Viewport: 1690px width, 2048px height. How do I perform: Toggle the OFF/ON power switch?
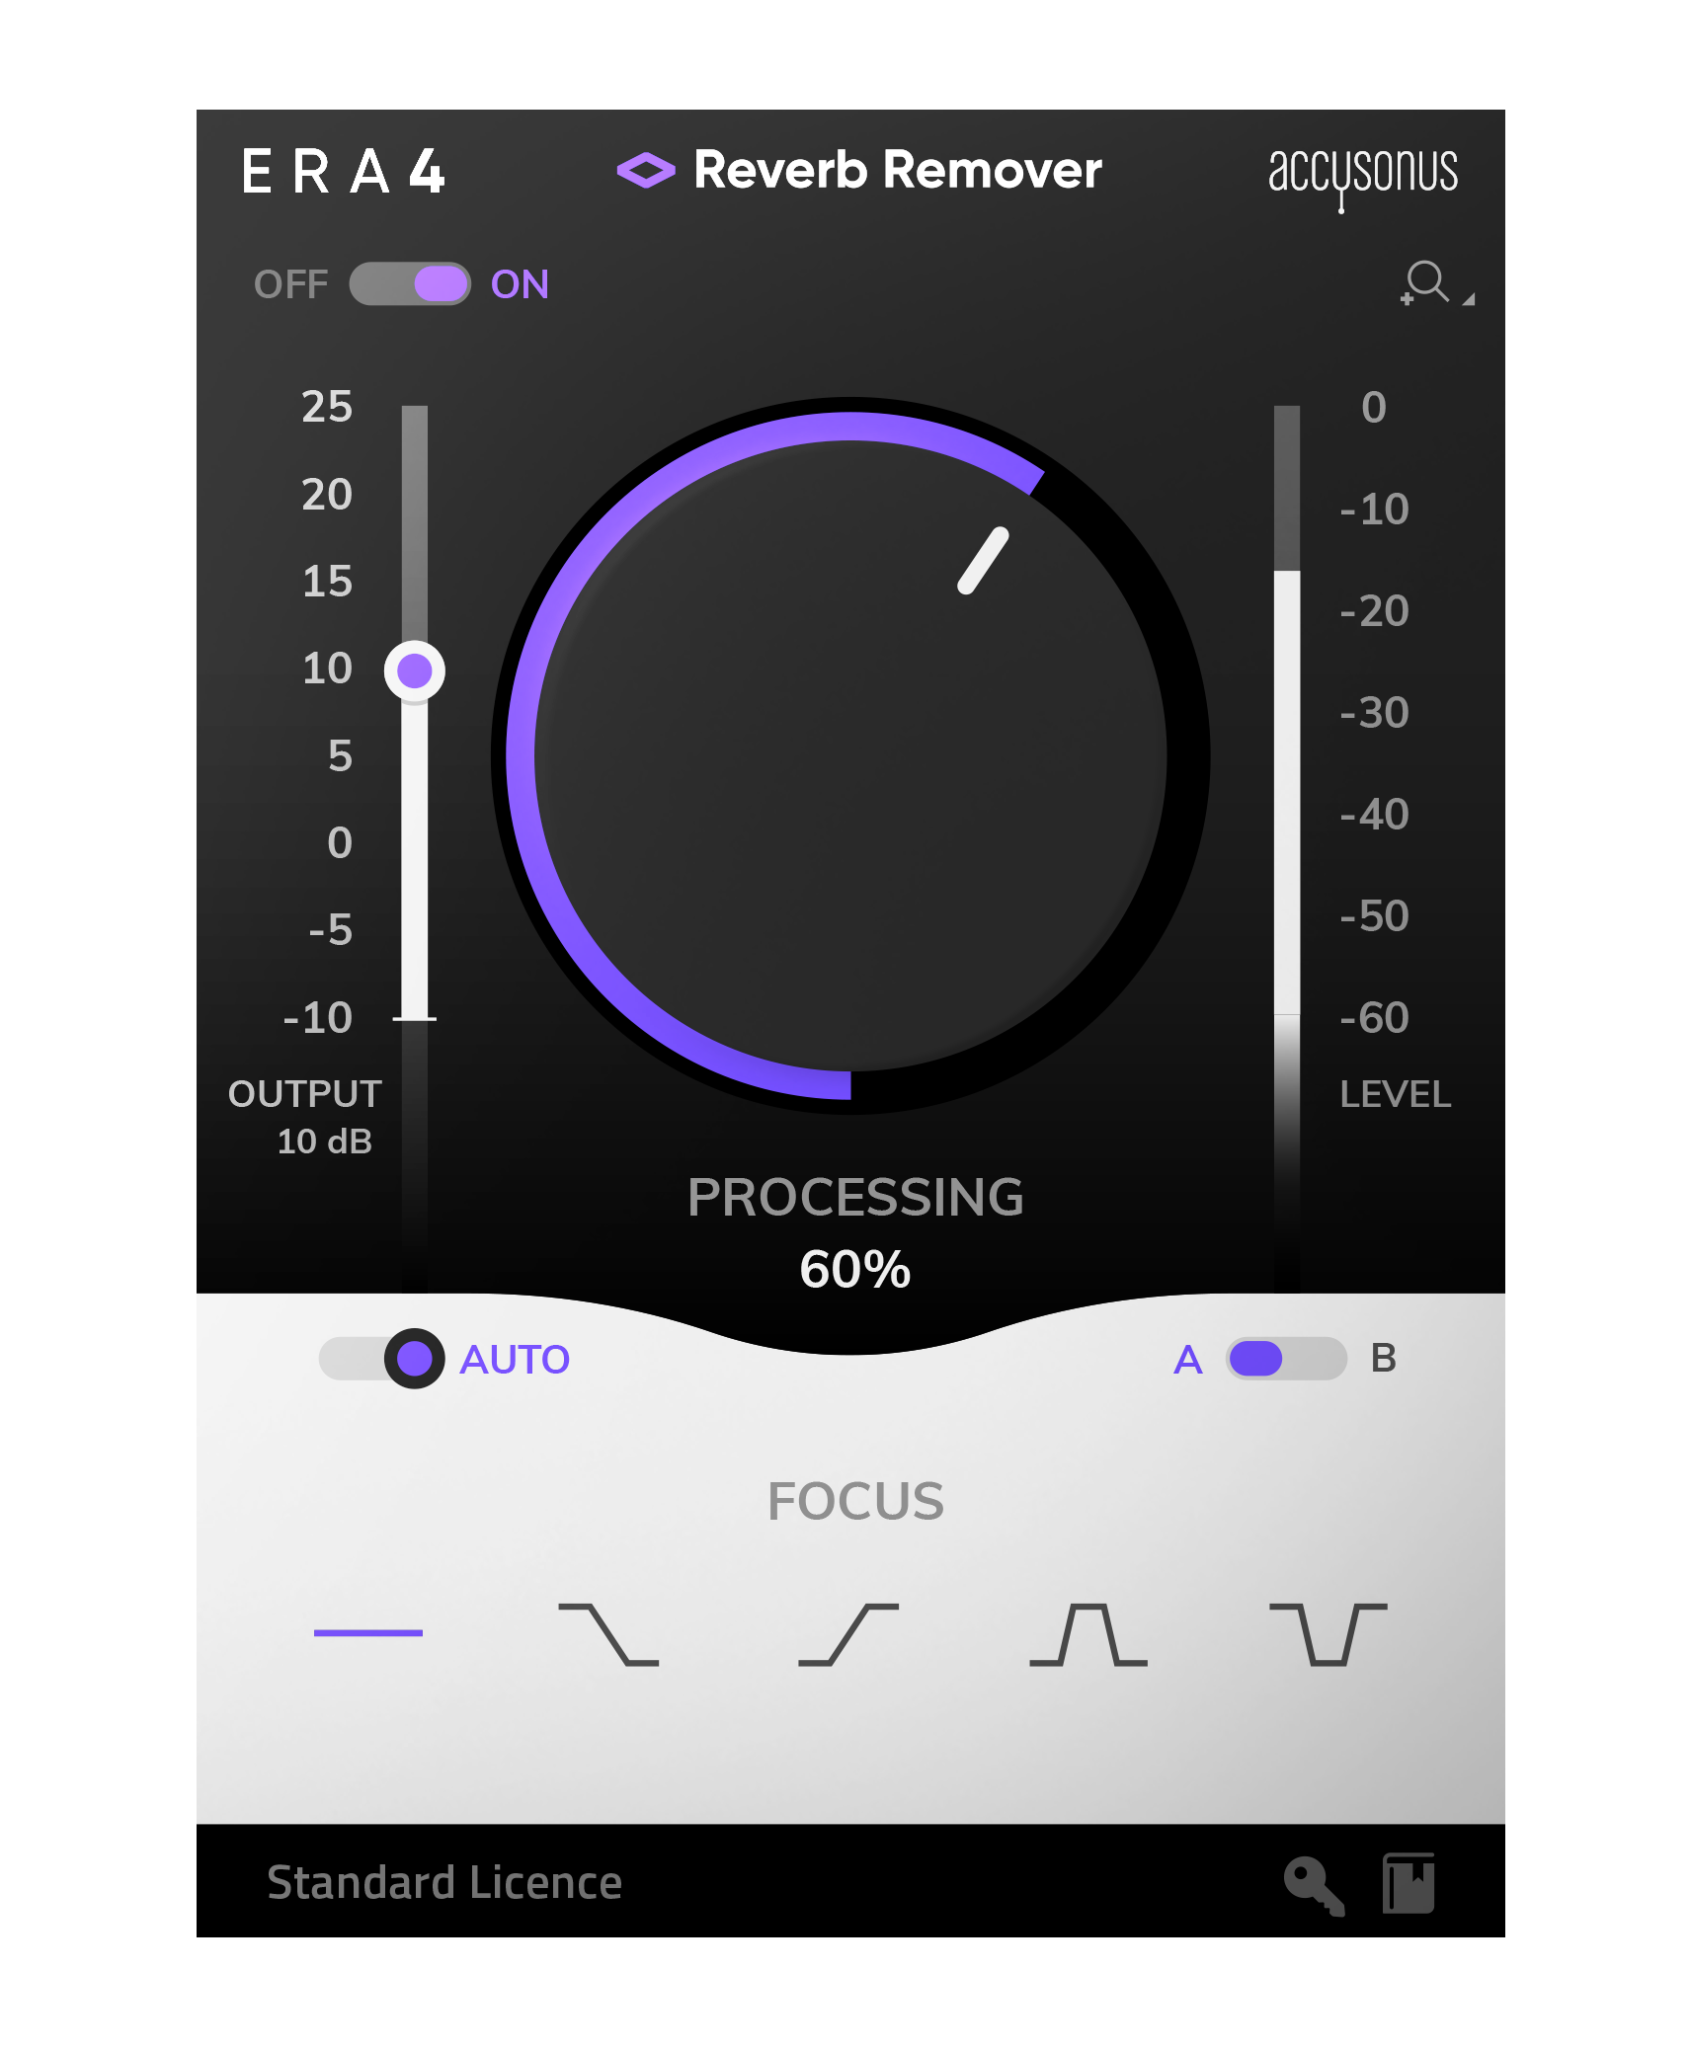[x=409, y=284]
